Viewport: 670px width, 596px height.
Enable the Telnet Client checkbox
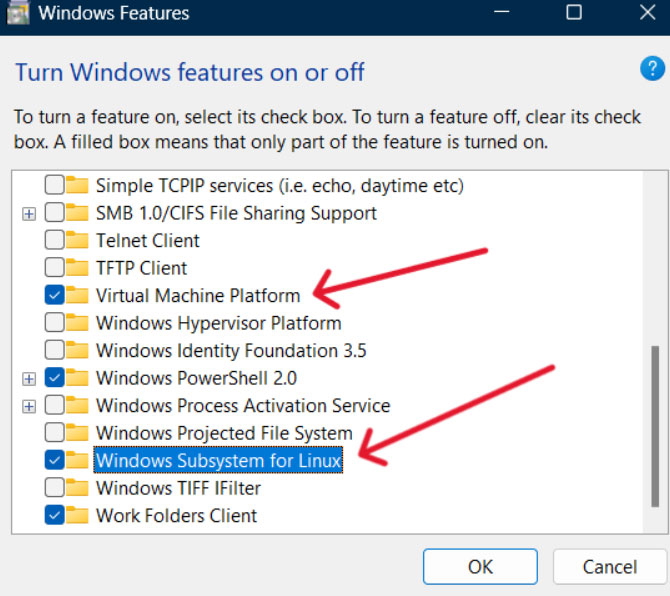click(x=54, y=240)
